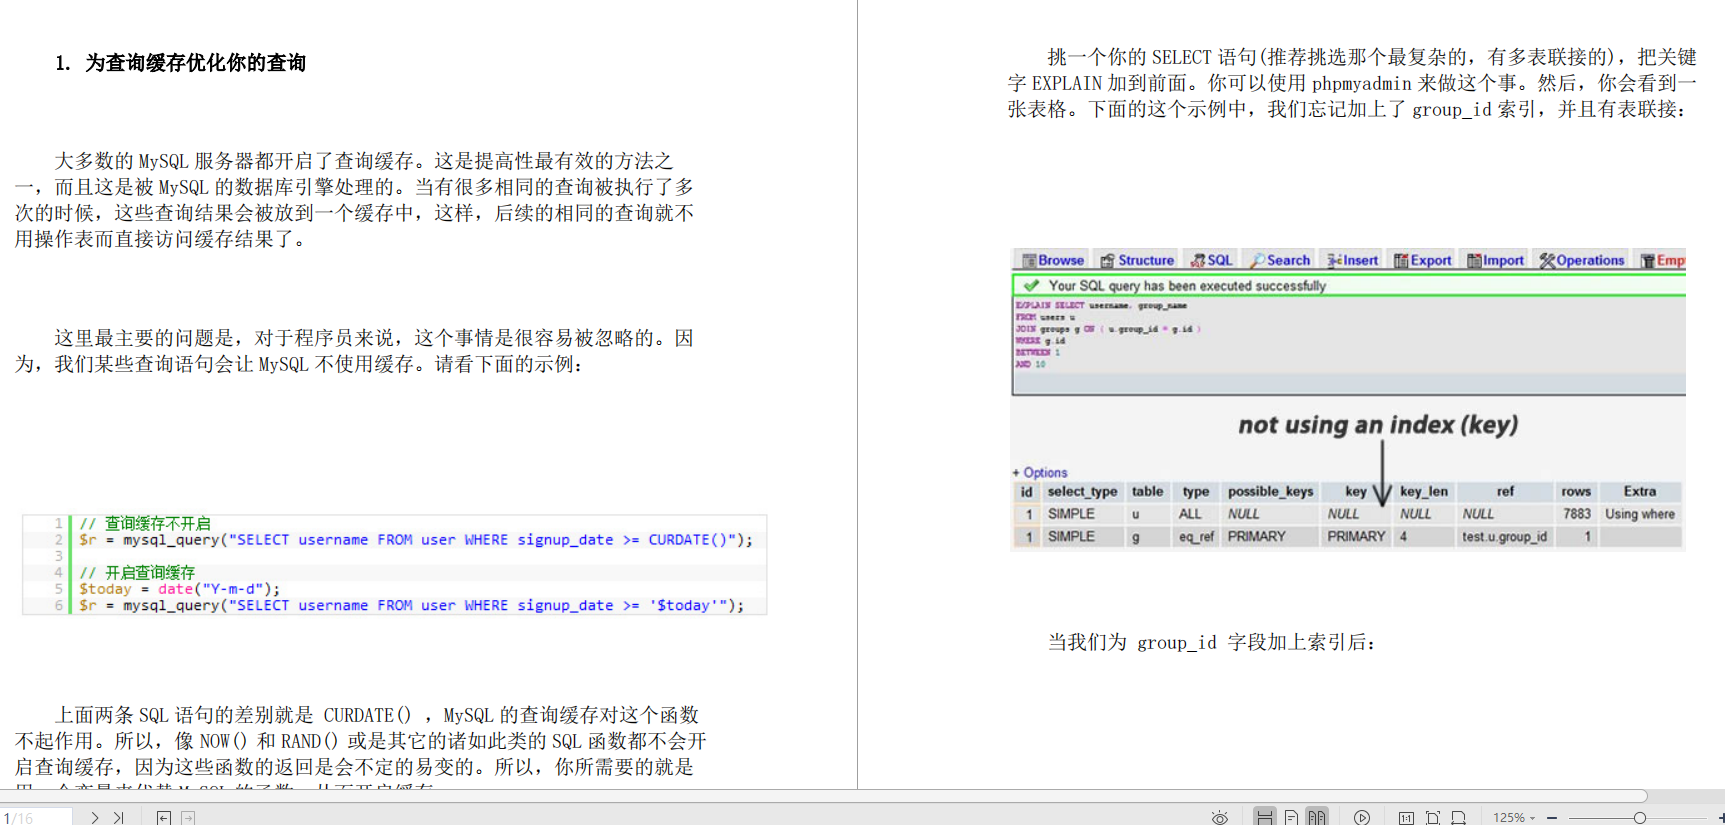Click the back to previous view icon
The width and height of the screenshot is (1725, 825).
(164, 817)
